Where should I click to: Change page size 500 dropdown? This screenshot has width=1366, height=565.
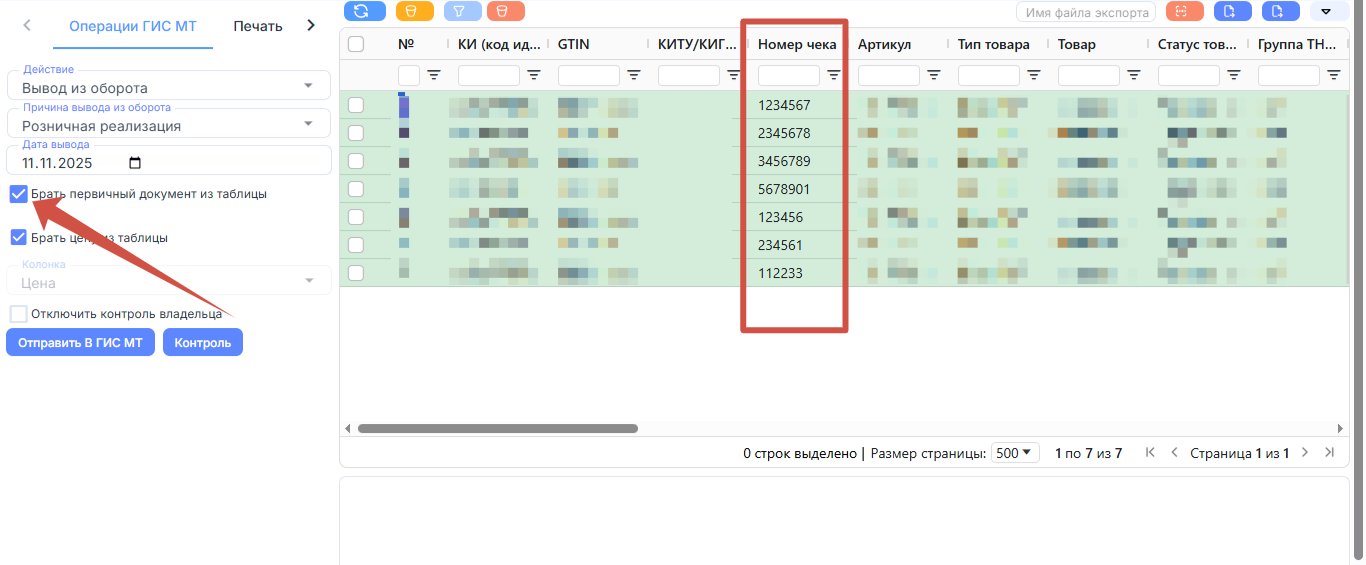(x=1015, y=453)
